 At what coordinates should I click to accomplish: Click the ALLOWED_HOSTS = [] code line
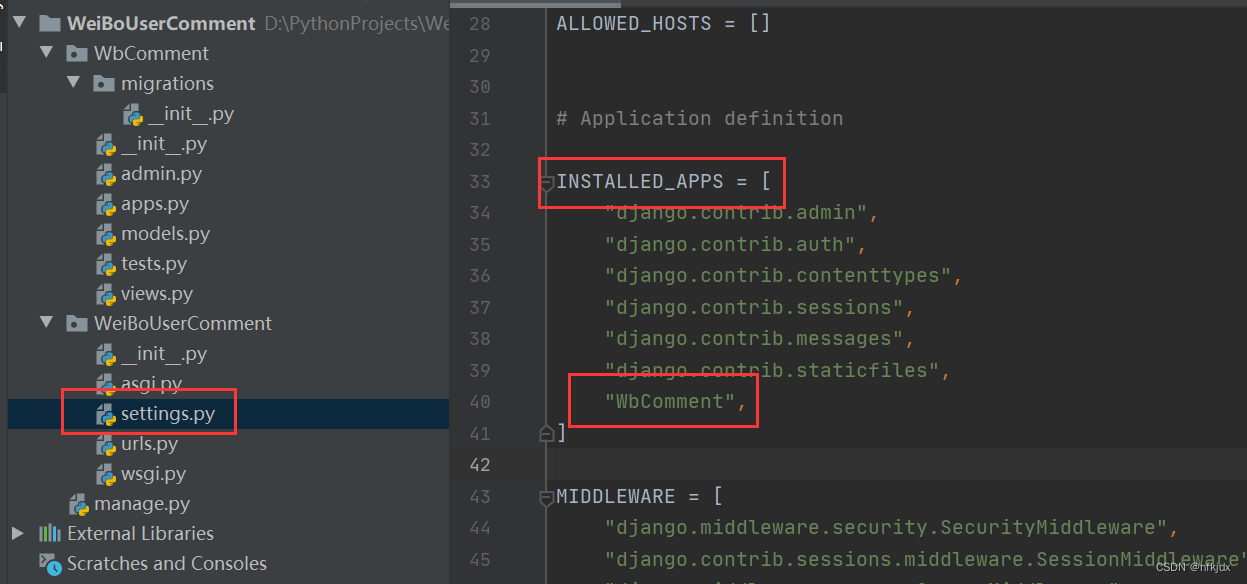click(x=664, y=23)
